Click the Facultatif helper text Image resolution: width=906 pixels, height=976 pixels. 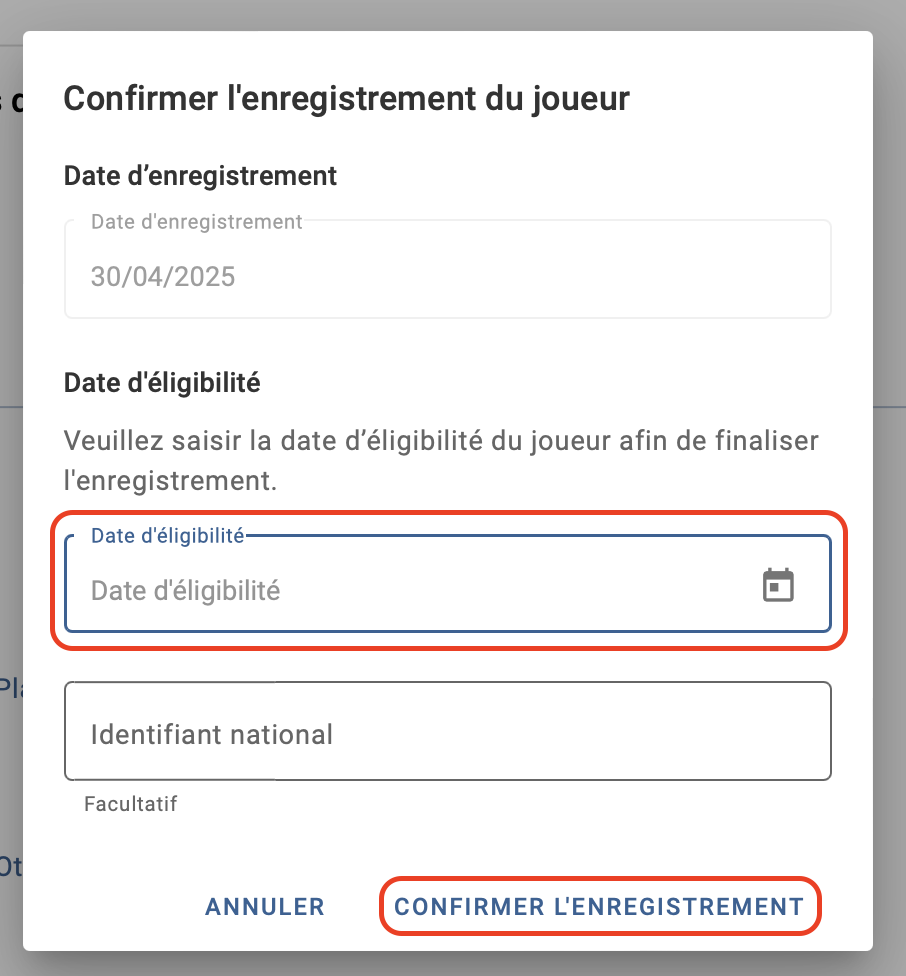[x=131, y=804]
